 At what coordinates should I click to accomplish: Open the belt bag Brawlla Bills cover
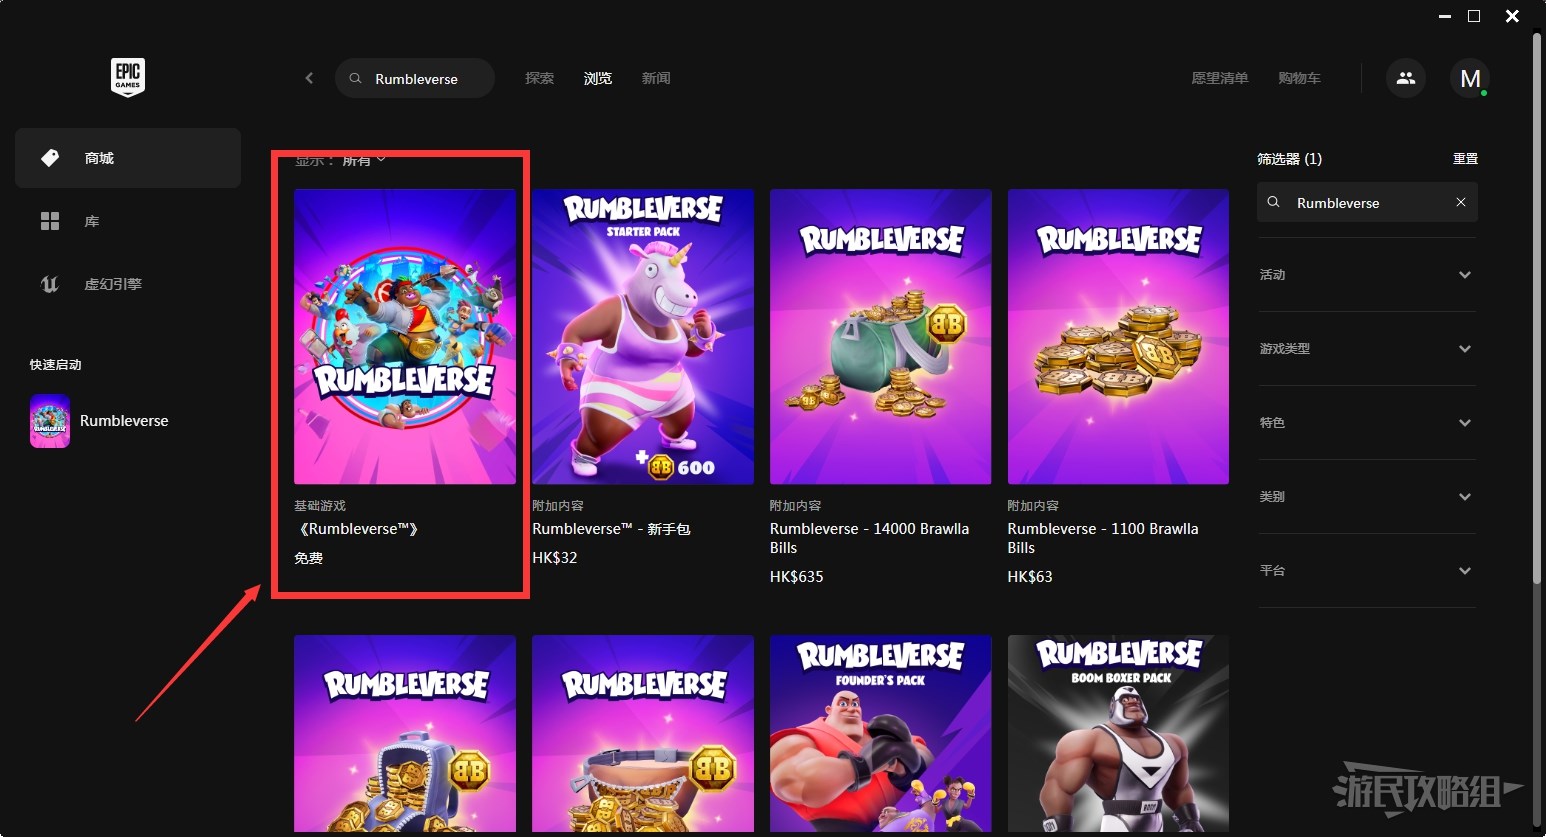pos(643,733)
